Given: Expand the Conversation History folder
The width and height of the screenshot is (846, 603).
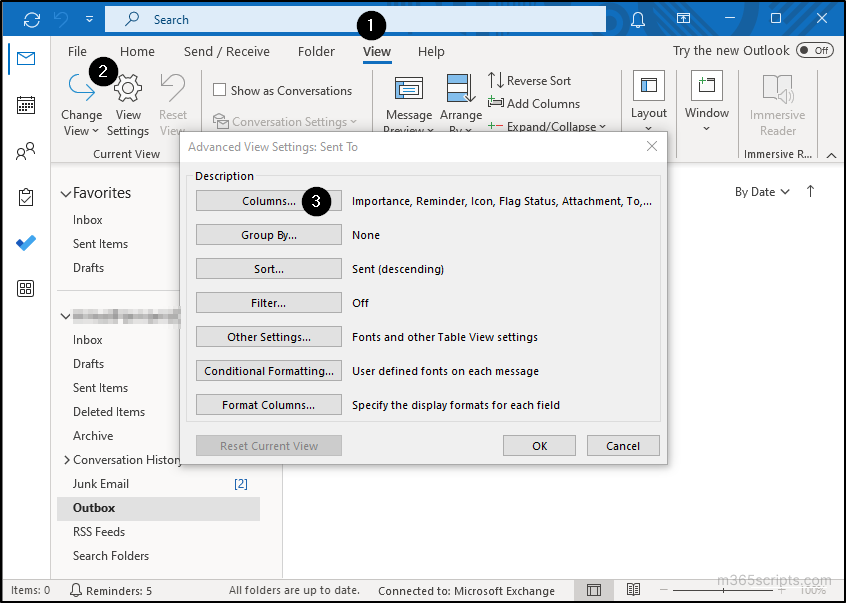Looking at the screenshot, I should point(67,459).
